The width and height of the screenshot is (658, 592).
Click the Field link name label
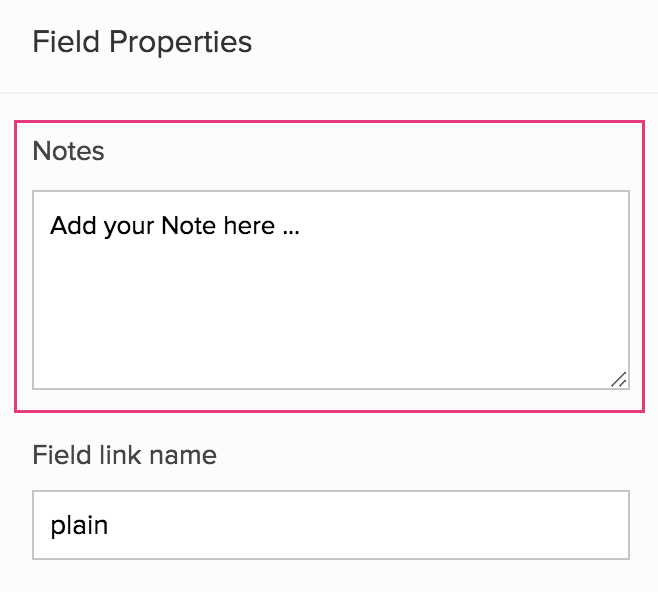[x=124, y=455]
